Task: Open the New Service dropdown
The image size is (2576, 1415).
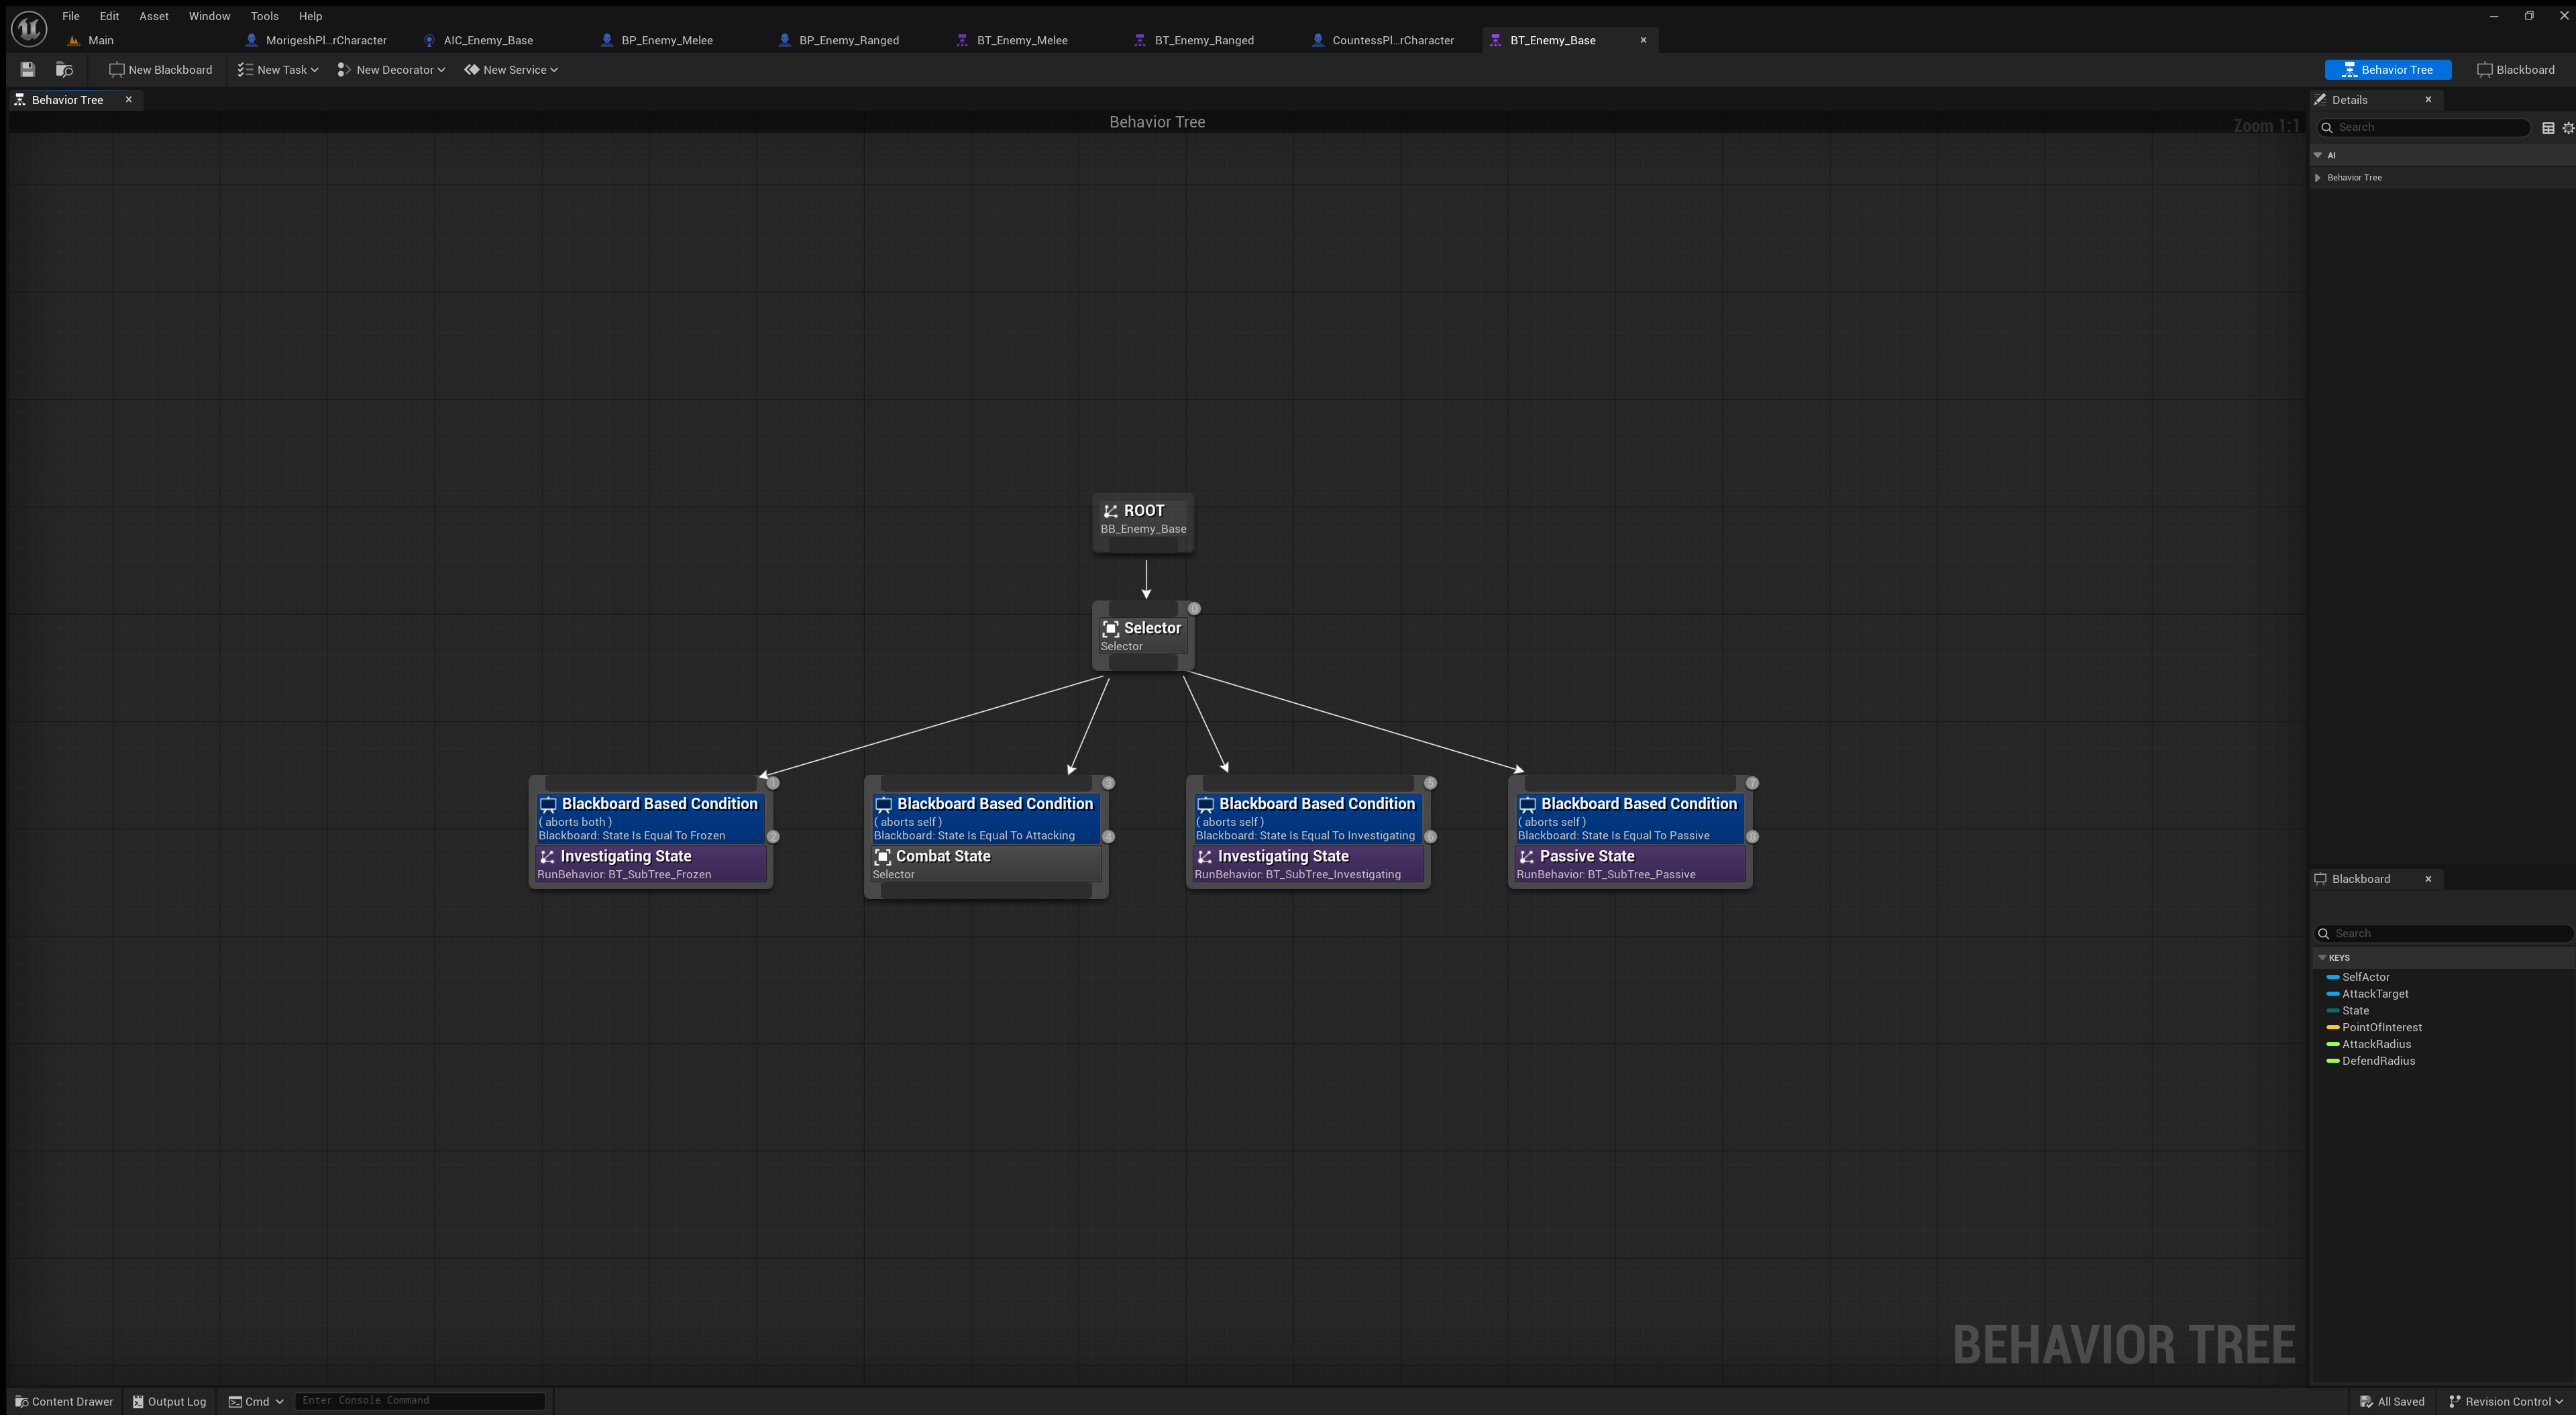Action: click(x=511, y=69)
